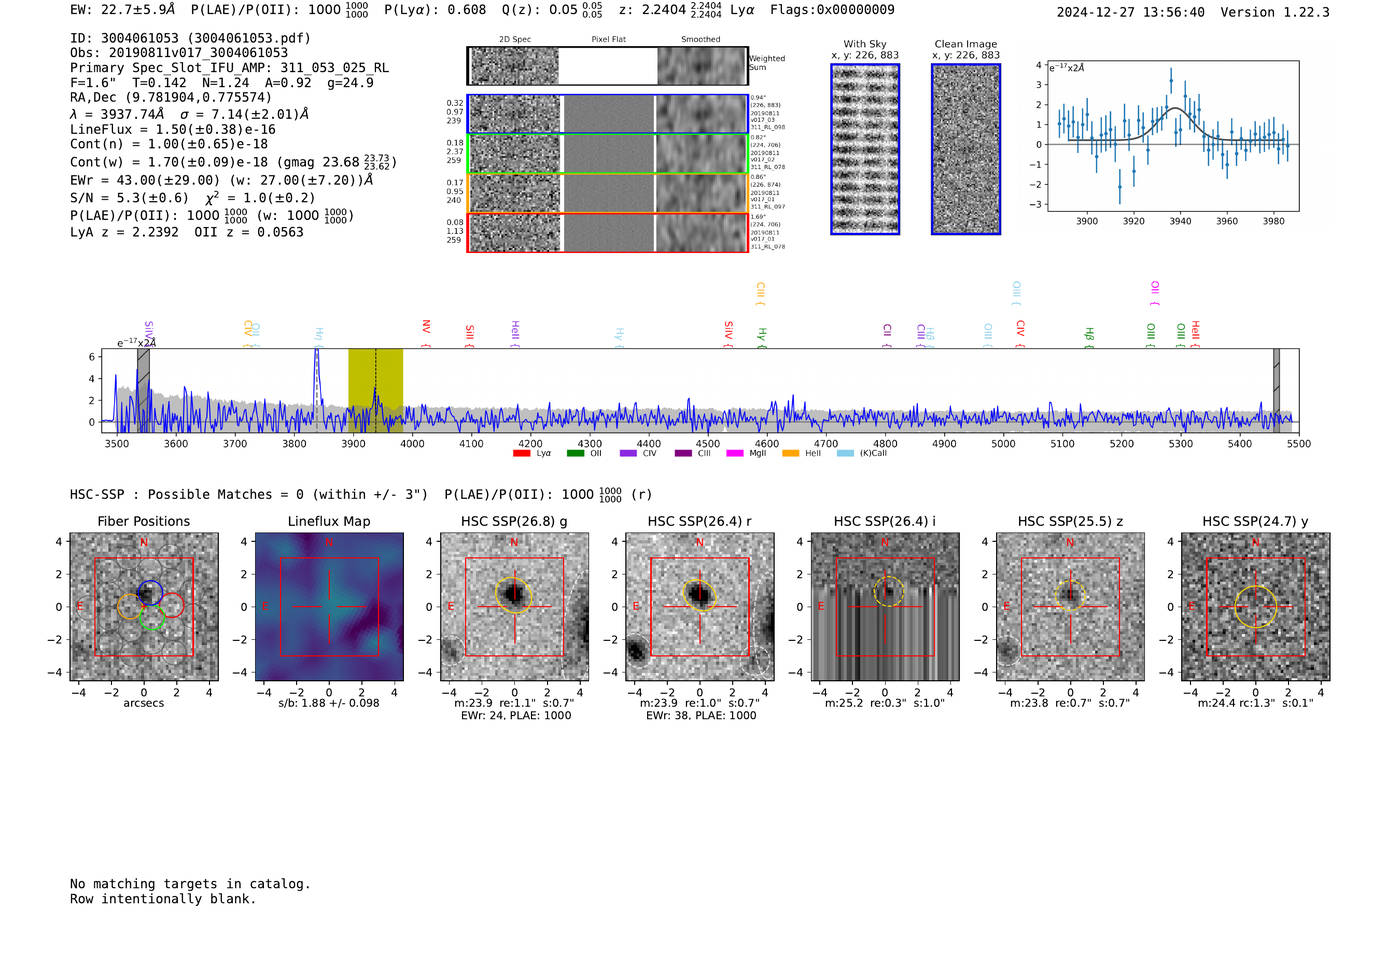Image resolution: width=1400 pixels, height=953 pixels.
Task: Select the With Sky image panel
Action: pyautogui.click(x=865, y=149)
